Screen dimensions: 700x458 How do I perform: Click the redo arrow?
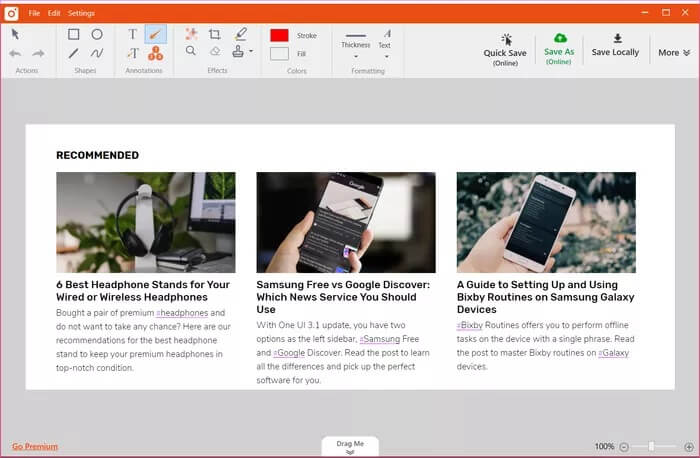[38, 54]
